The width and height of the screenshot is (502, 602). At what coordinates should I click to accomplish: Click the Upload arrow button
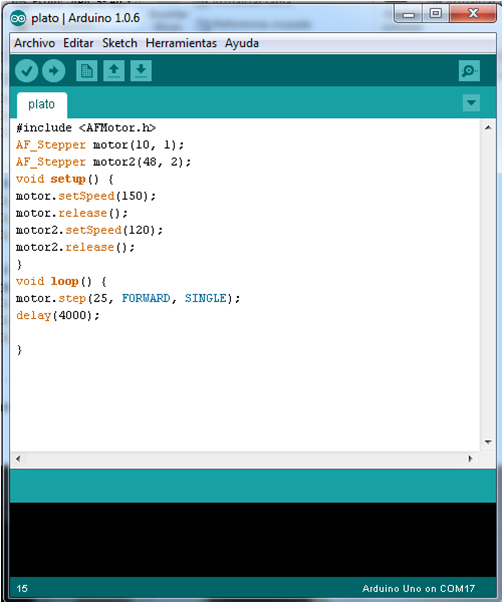53,71
